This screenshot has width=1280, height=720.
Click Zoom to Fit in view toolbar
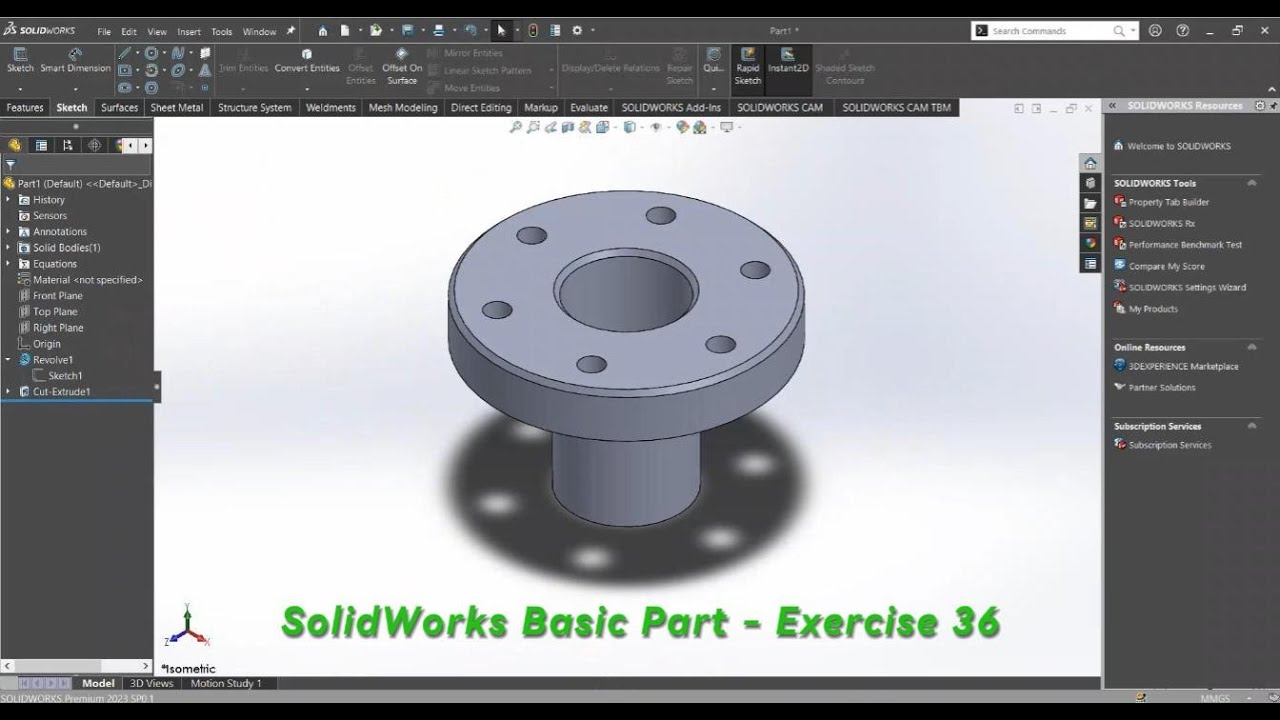coord(516,127)
